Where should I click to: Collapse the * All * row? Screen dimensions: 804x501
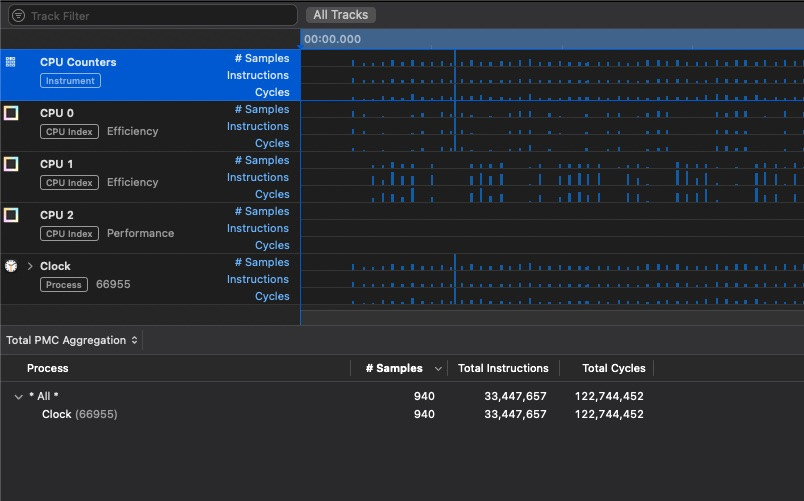click(x=18, y=396)
